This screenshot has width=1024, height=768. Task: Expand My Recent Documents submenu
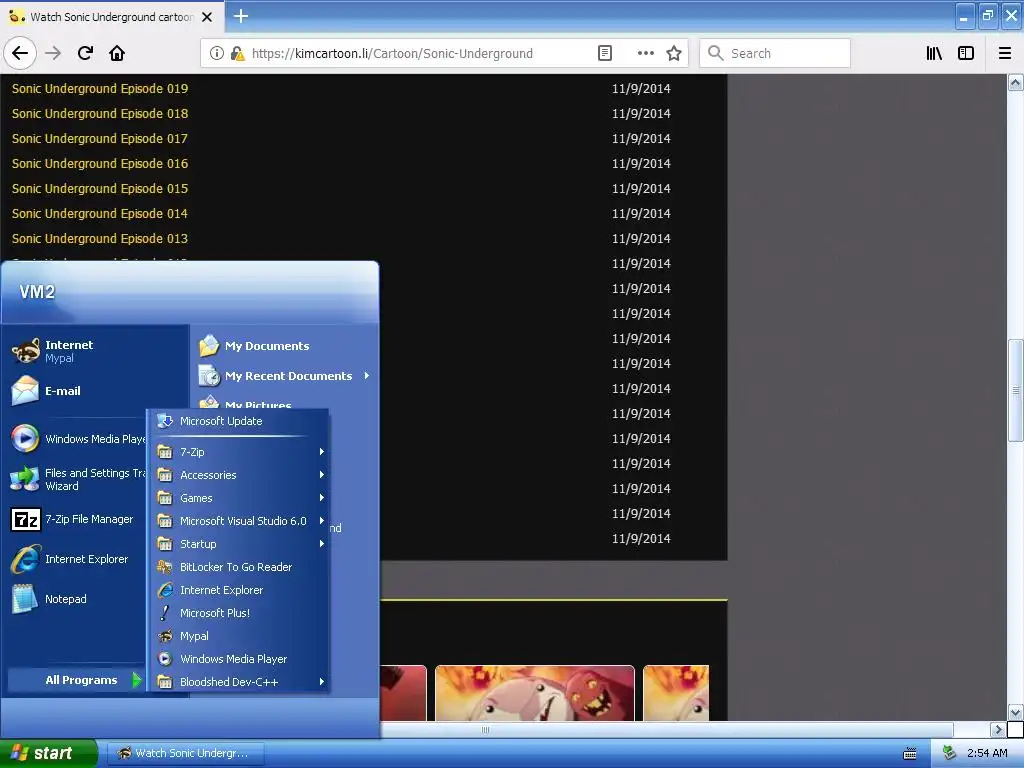(x=286, y=376)
